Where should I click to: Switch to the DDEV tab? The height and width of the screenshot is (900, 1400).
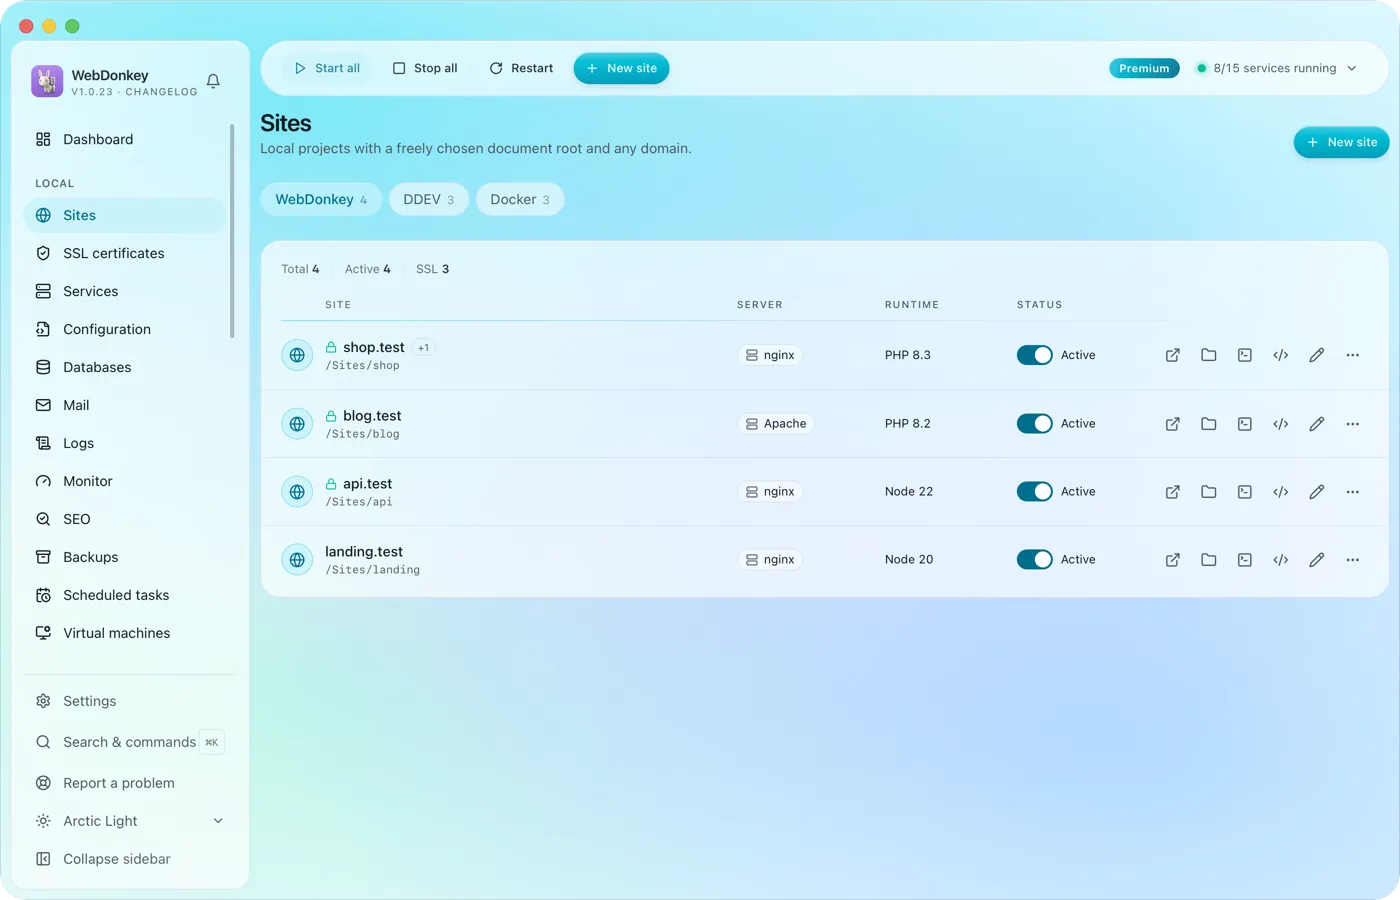429,199
